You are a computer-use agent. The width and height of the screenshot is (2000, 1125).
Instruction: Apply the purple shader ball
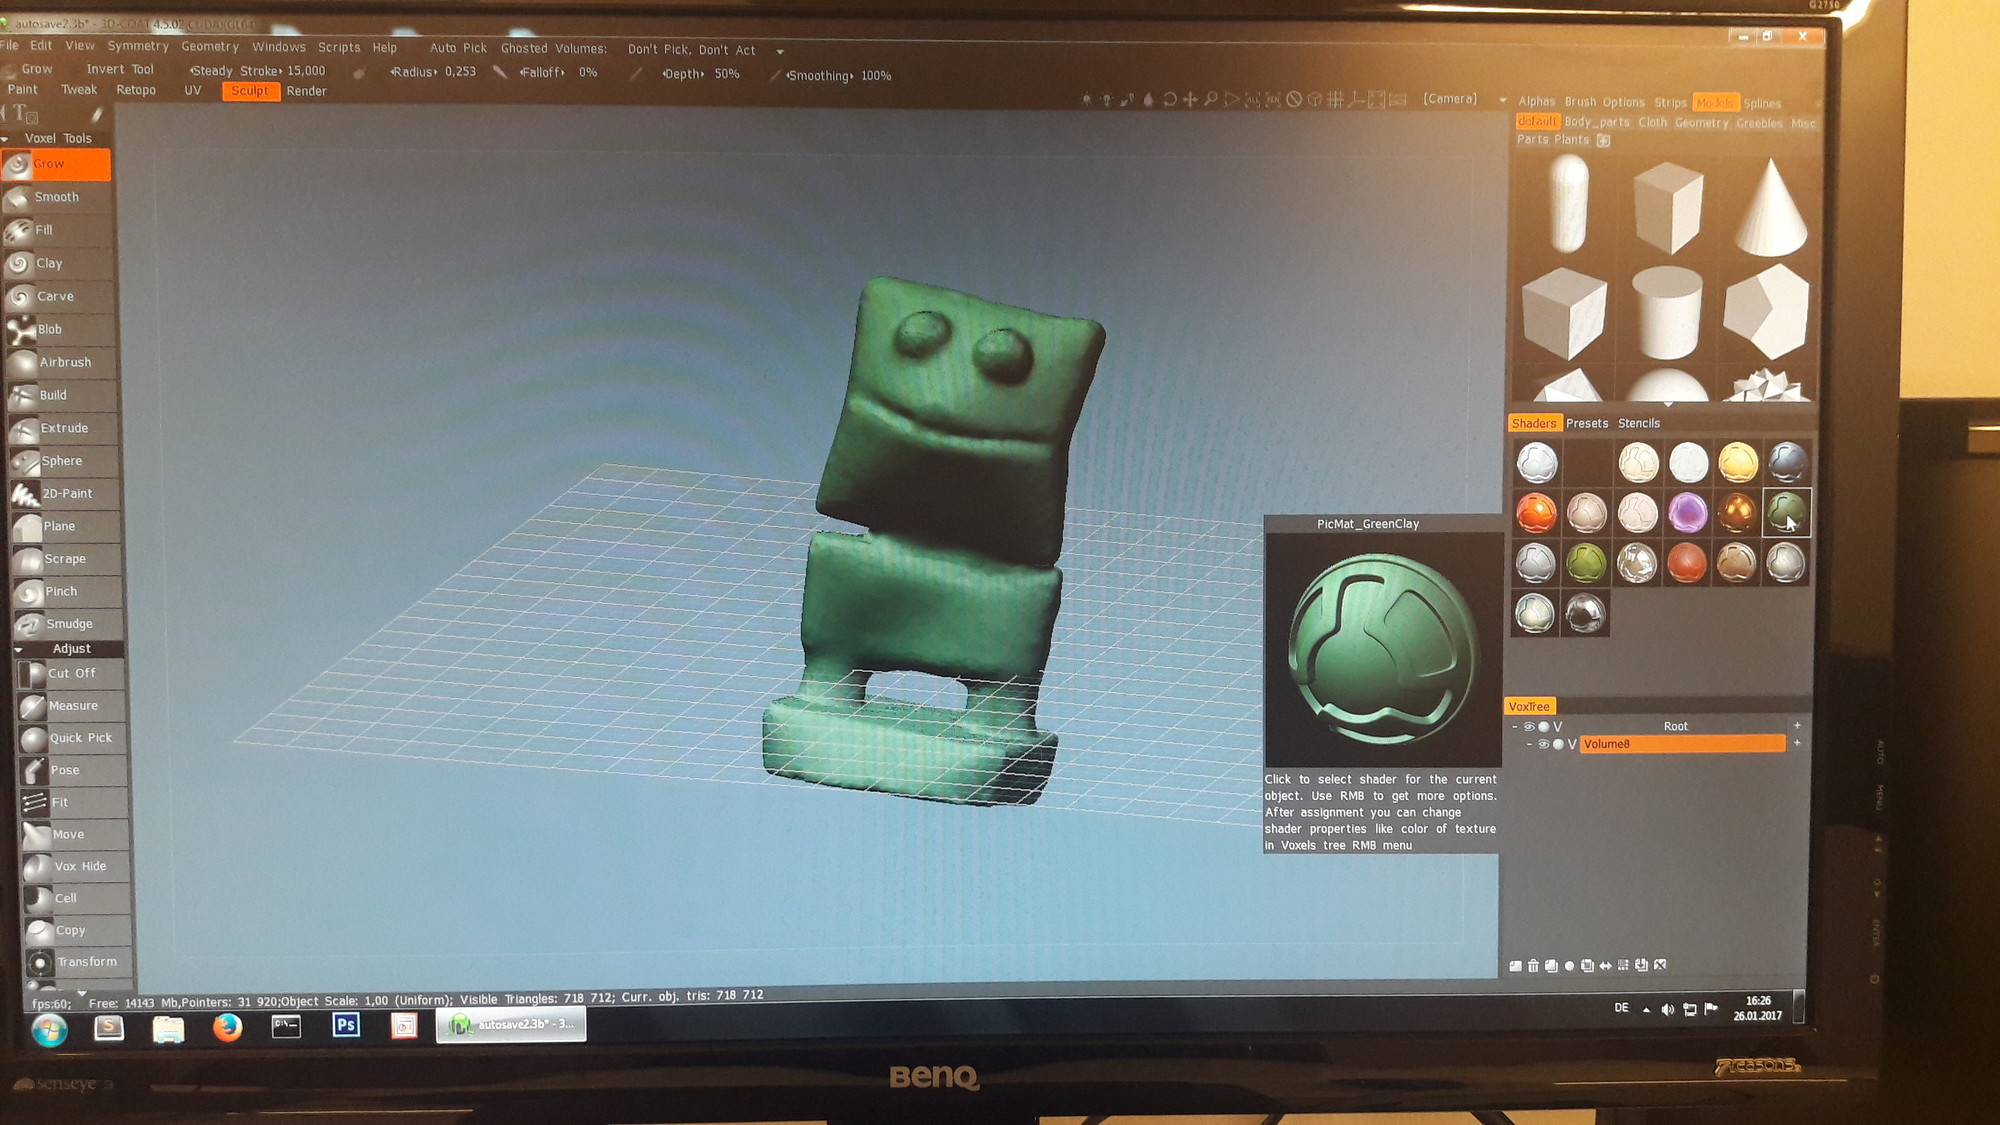(1687, 513)
